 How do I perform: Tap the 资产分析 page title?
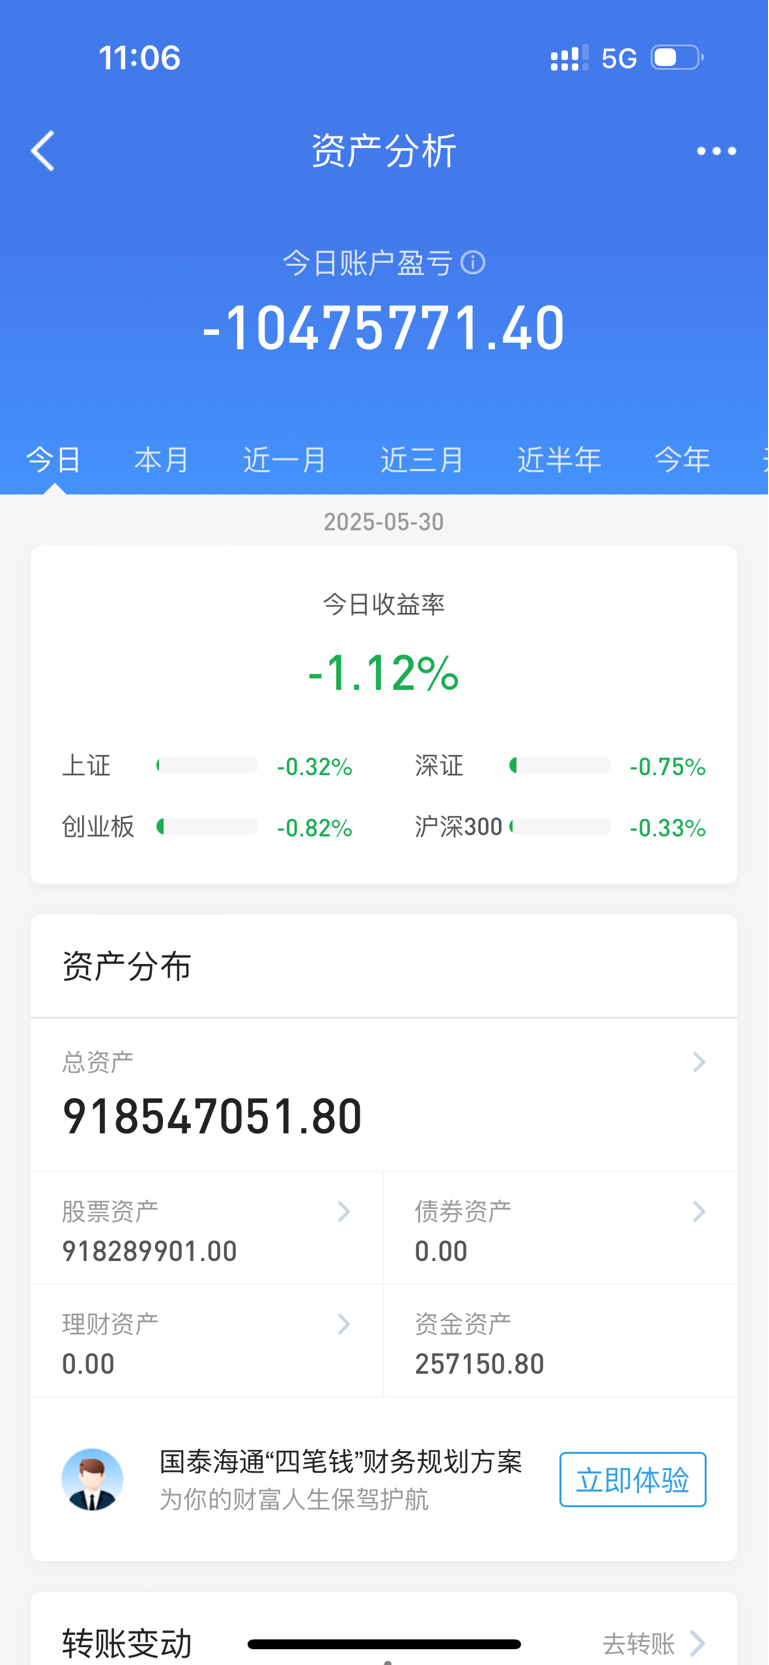coord(384,151)
